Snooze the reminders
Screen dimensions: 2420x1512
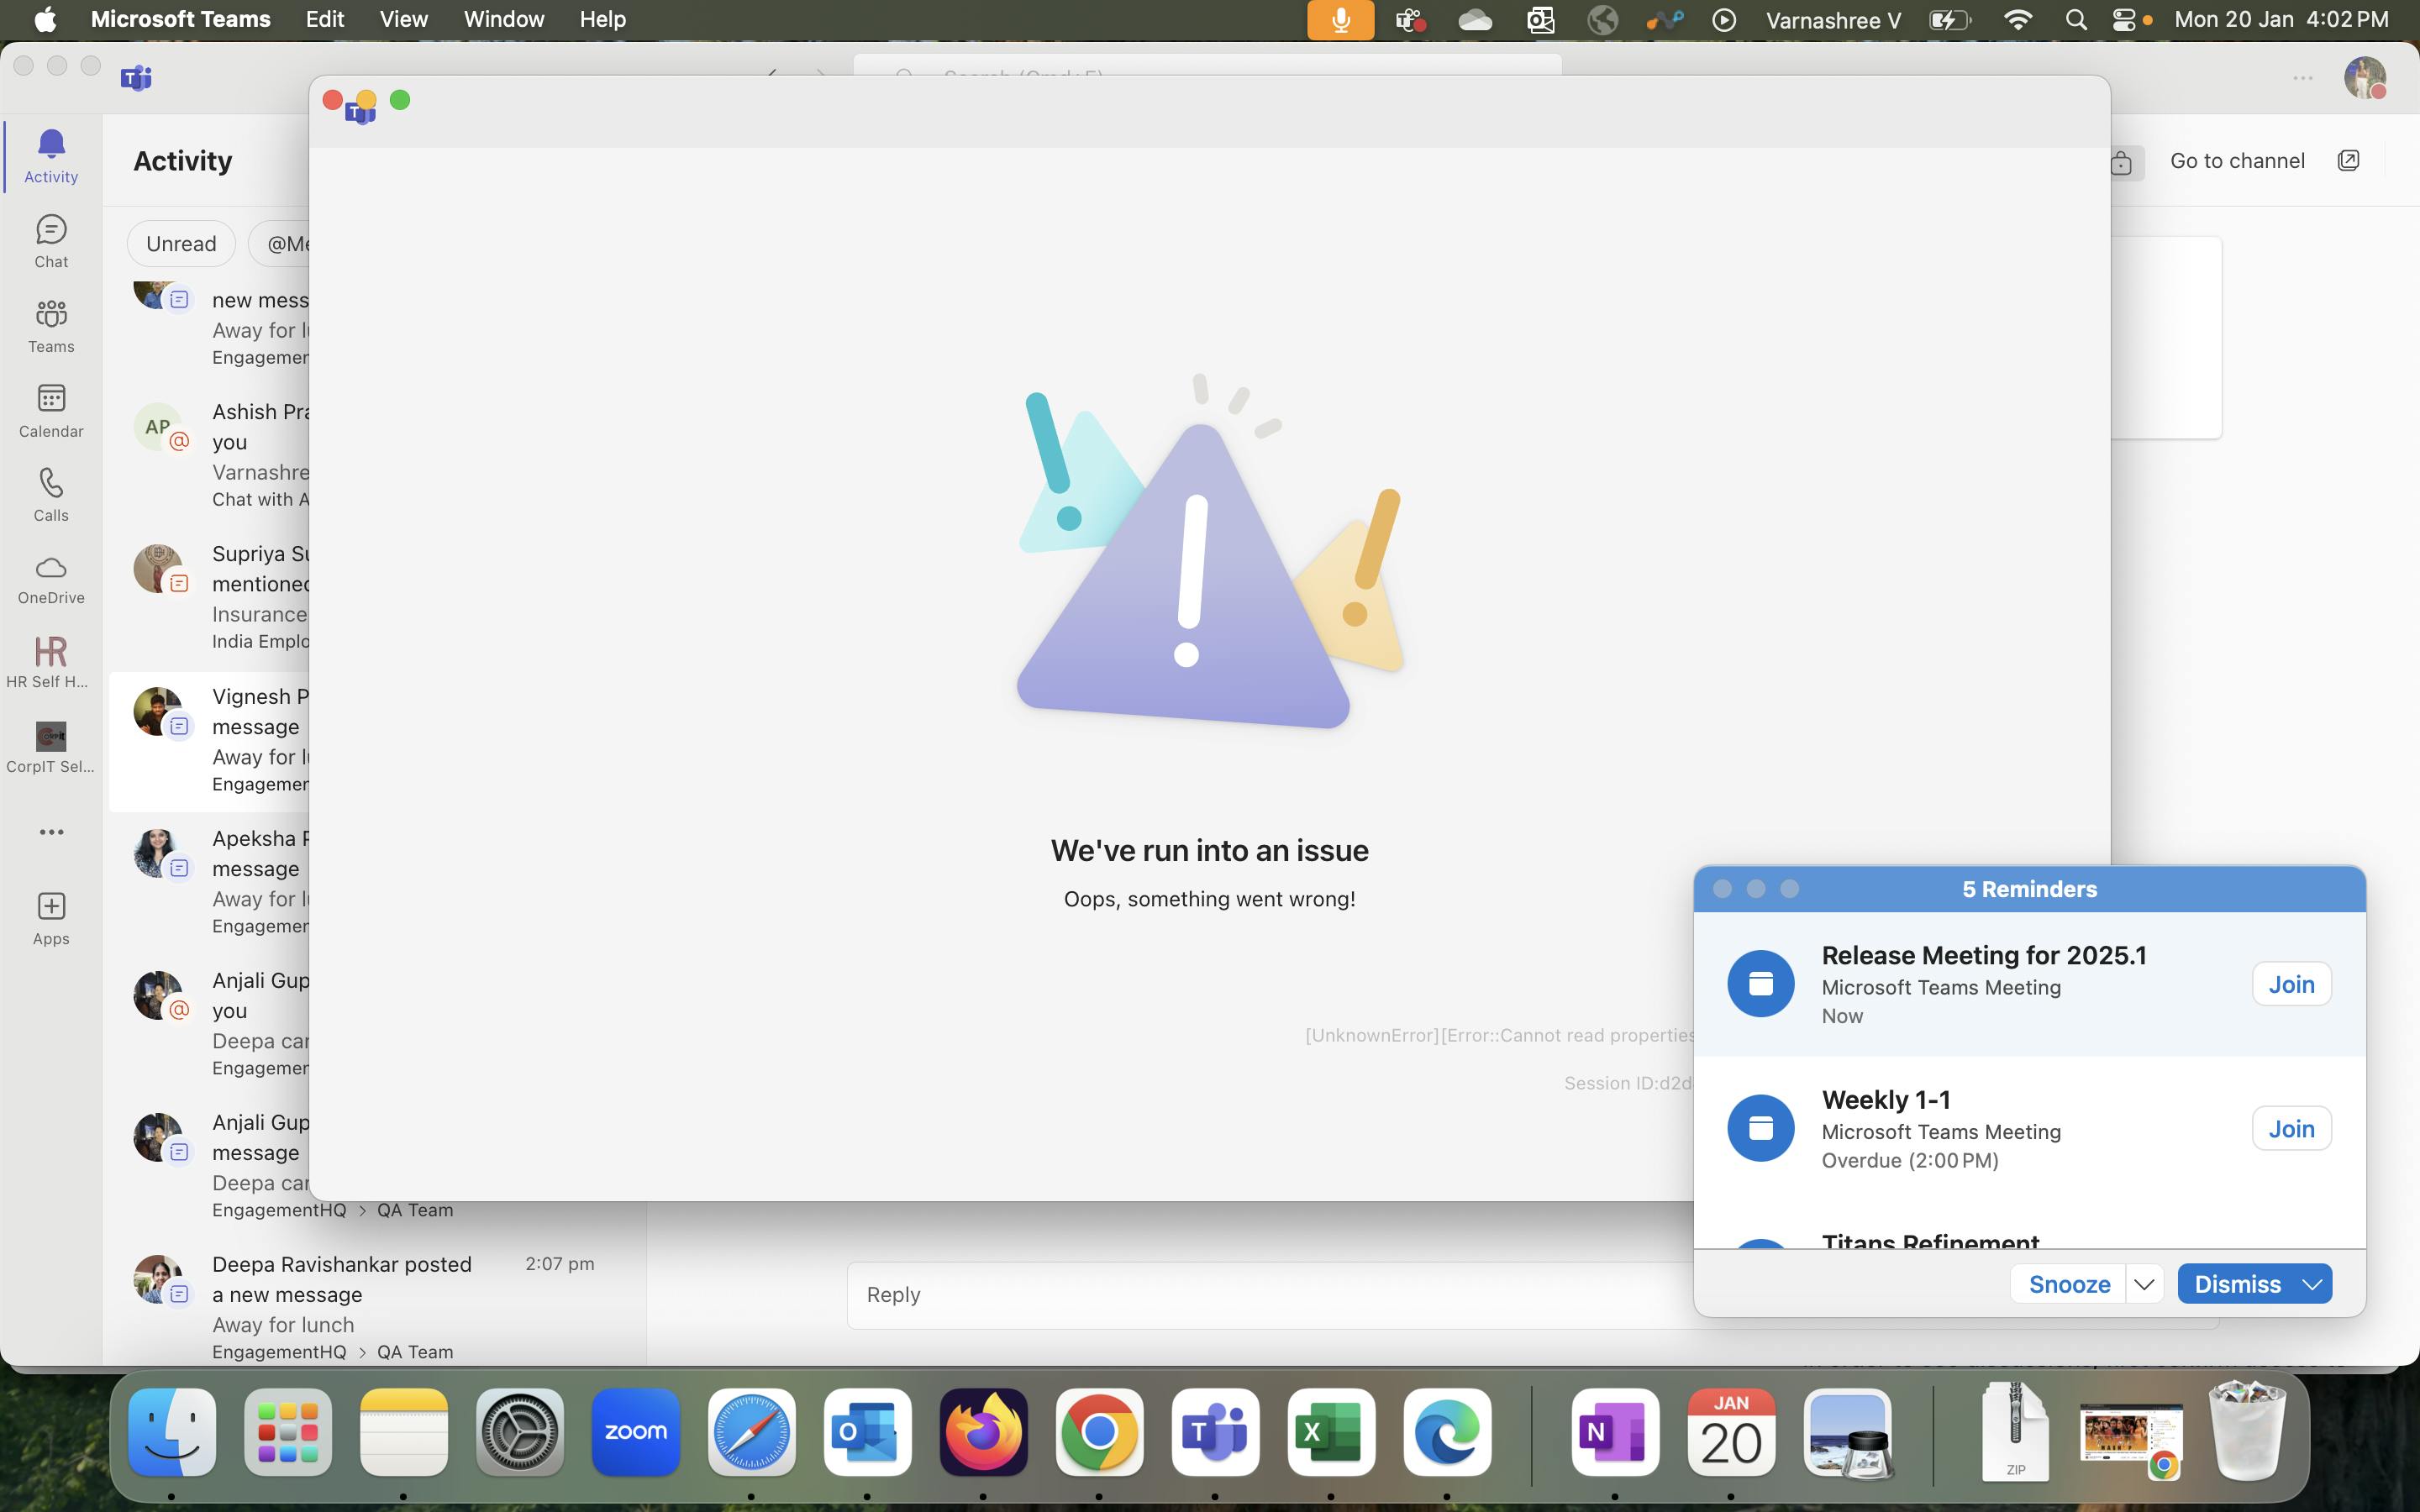(x=2069, y=1284)
